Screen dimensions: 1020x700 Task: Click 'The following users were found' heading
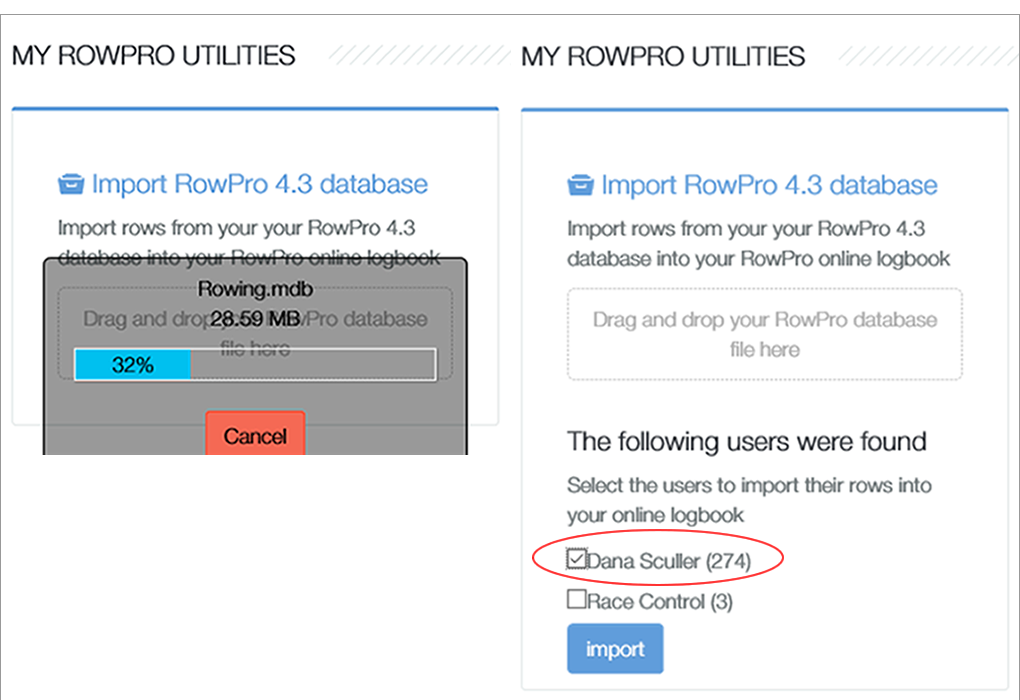[746, 441]
